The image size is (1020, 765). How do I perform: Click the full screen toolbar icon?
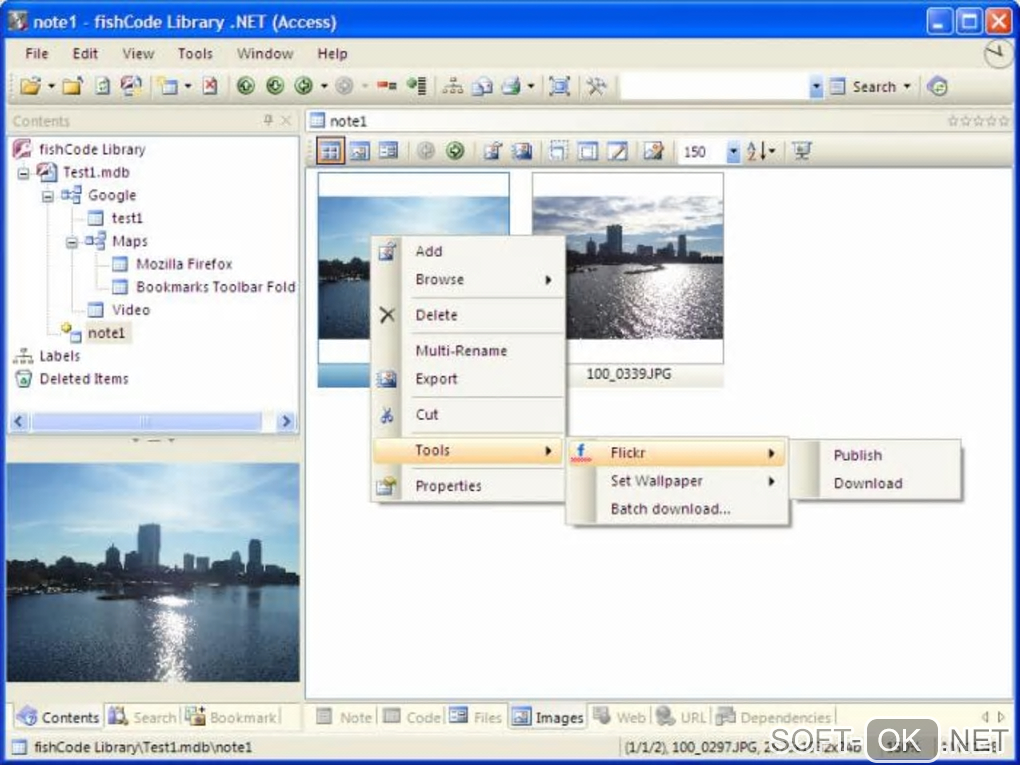click(x=559, y=86)
